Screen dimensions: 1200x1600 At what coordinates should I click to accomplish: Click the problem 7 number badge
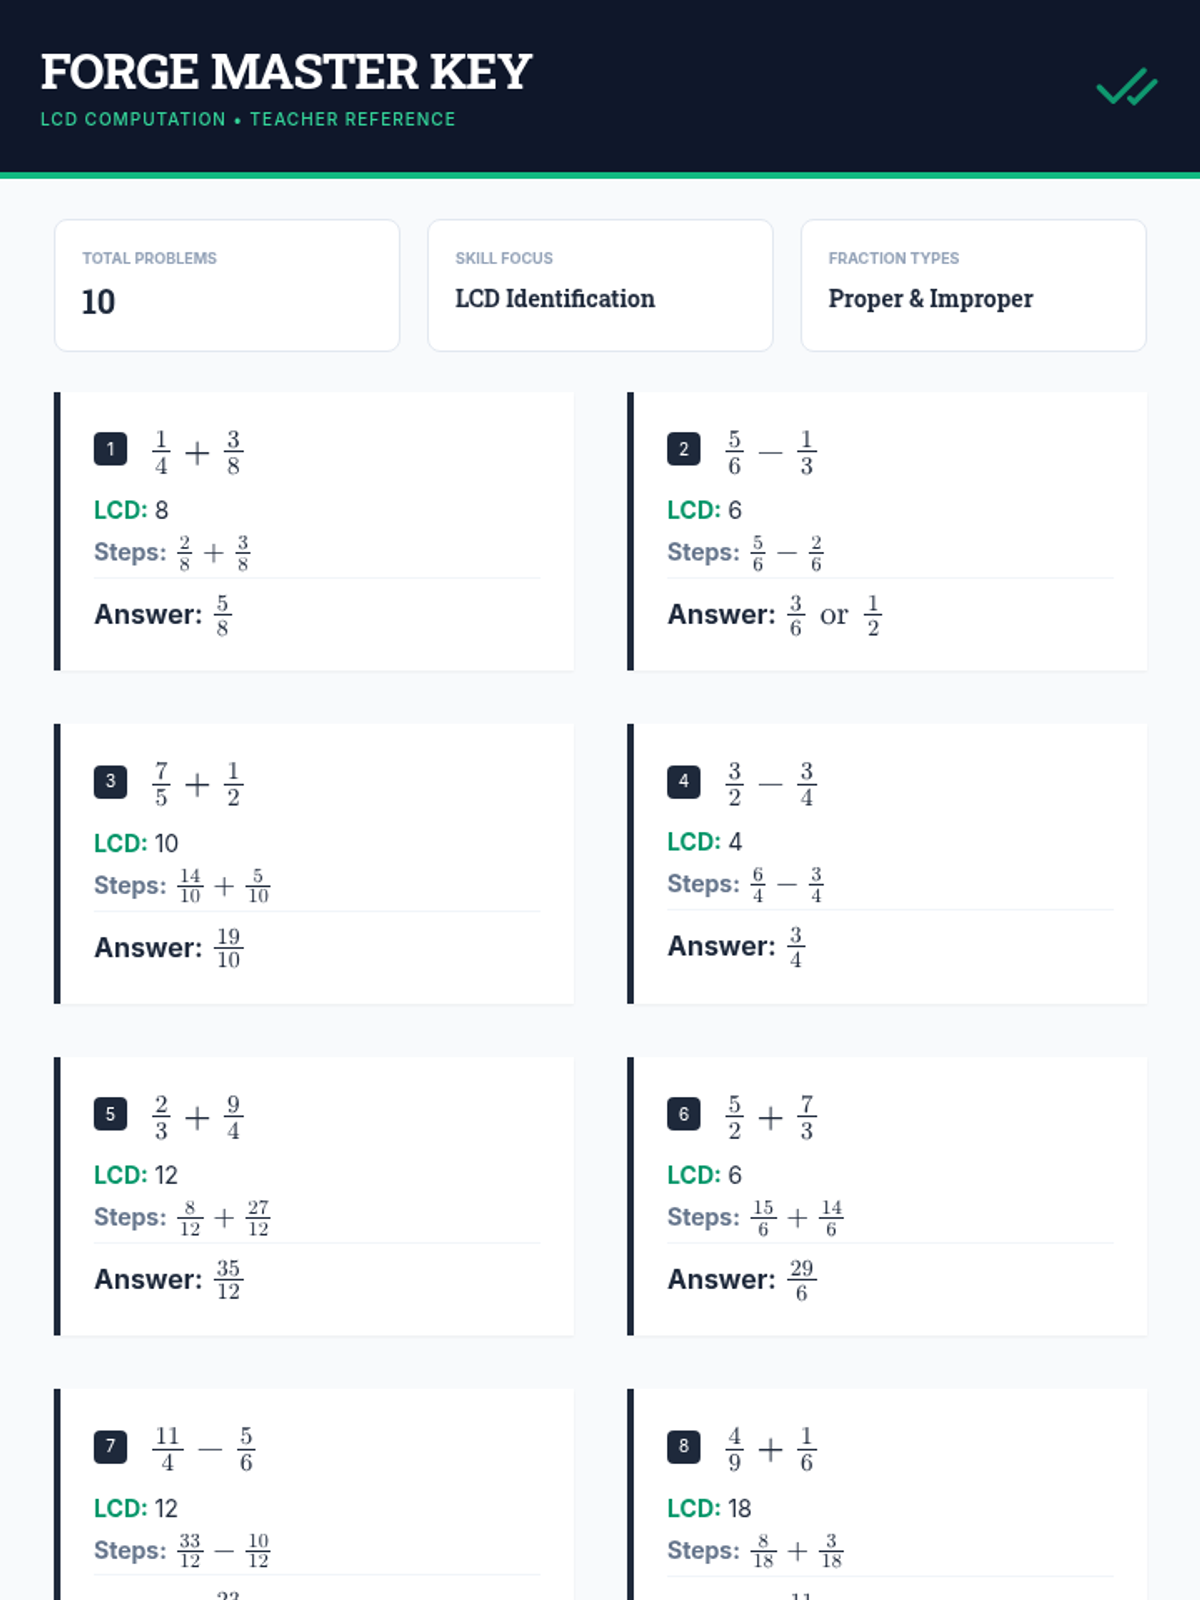[110, 1446]
